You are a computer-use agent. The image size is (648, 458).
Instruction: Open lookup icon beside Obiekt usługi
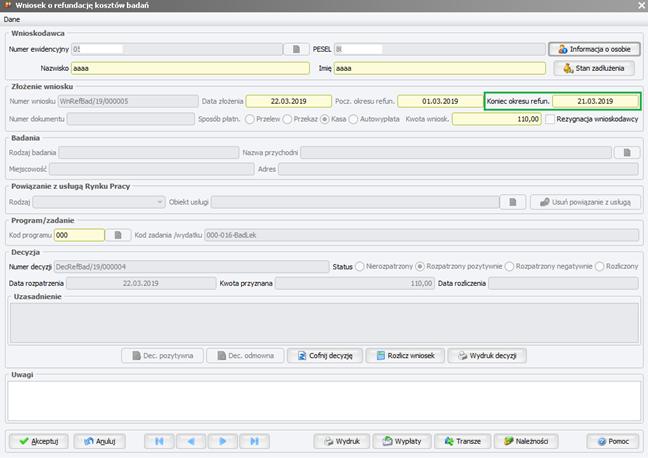[512, 202]
